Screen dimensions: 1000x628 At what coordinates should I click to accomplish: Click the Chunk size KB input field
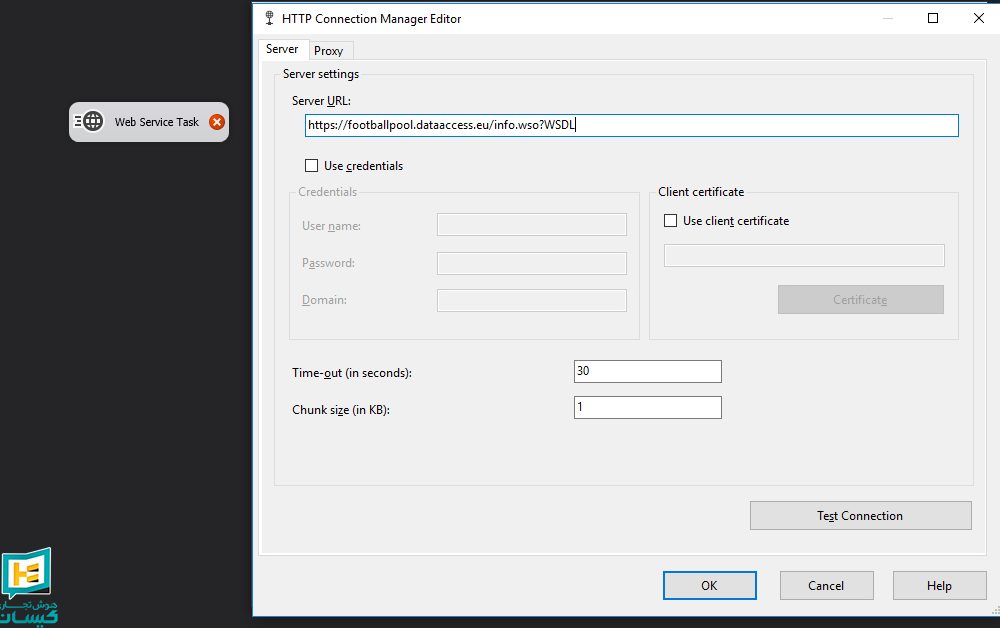[647, 407]
